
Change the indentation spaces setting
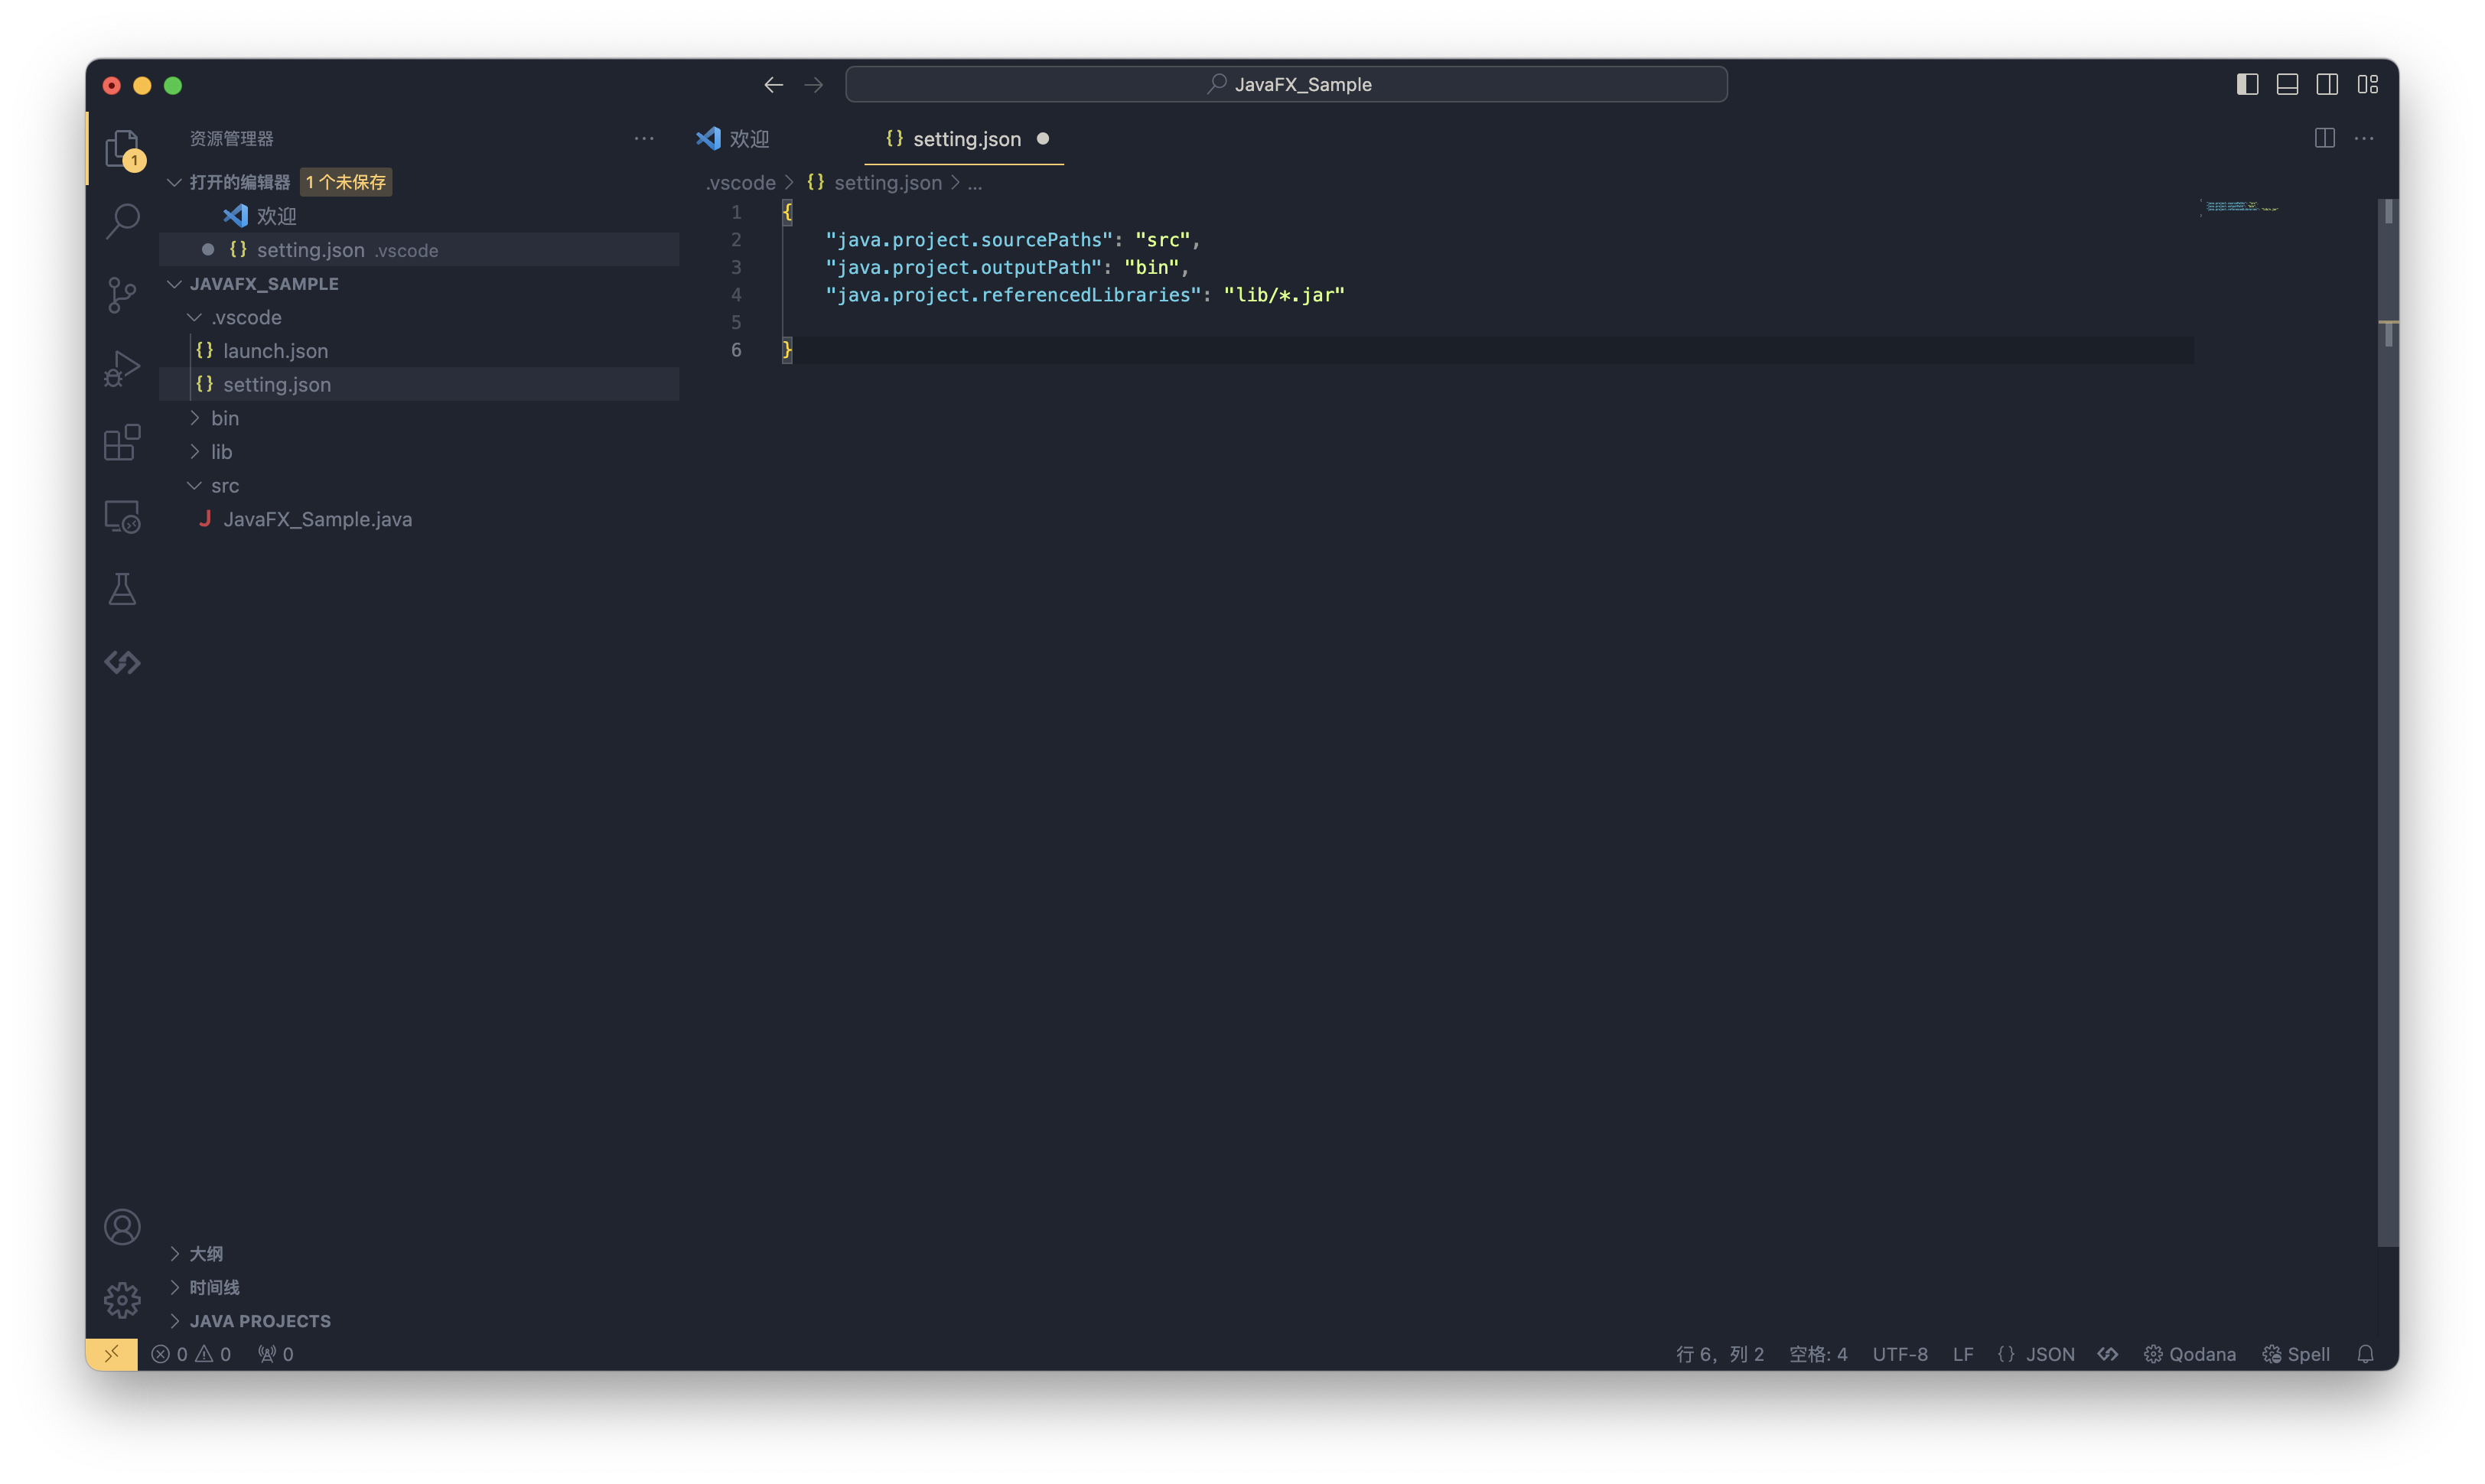[1818, 1354]
